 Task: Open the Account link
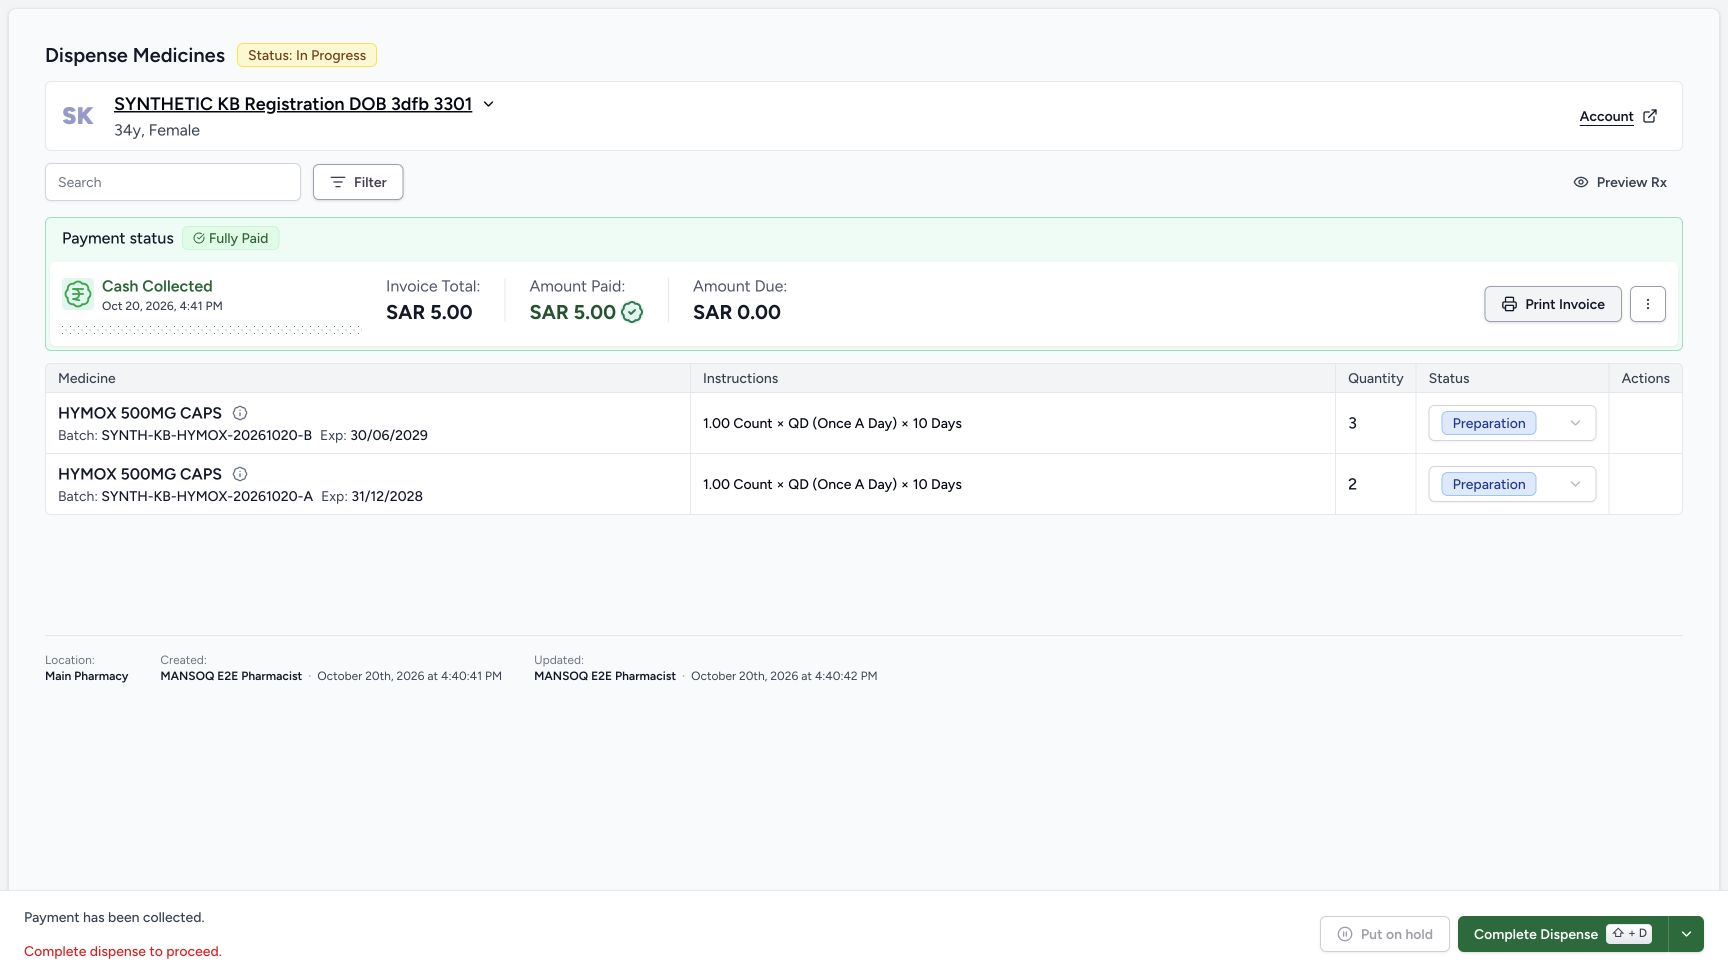pyautogui.click(x=1606, y=116)
